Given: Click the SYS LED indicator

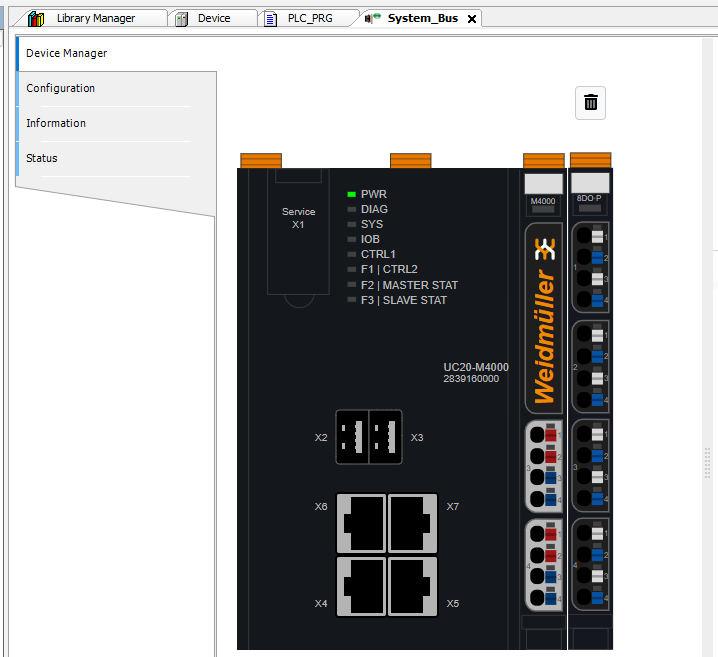Looking at the screenshot, I should pos(351,224).
